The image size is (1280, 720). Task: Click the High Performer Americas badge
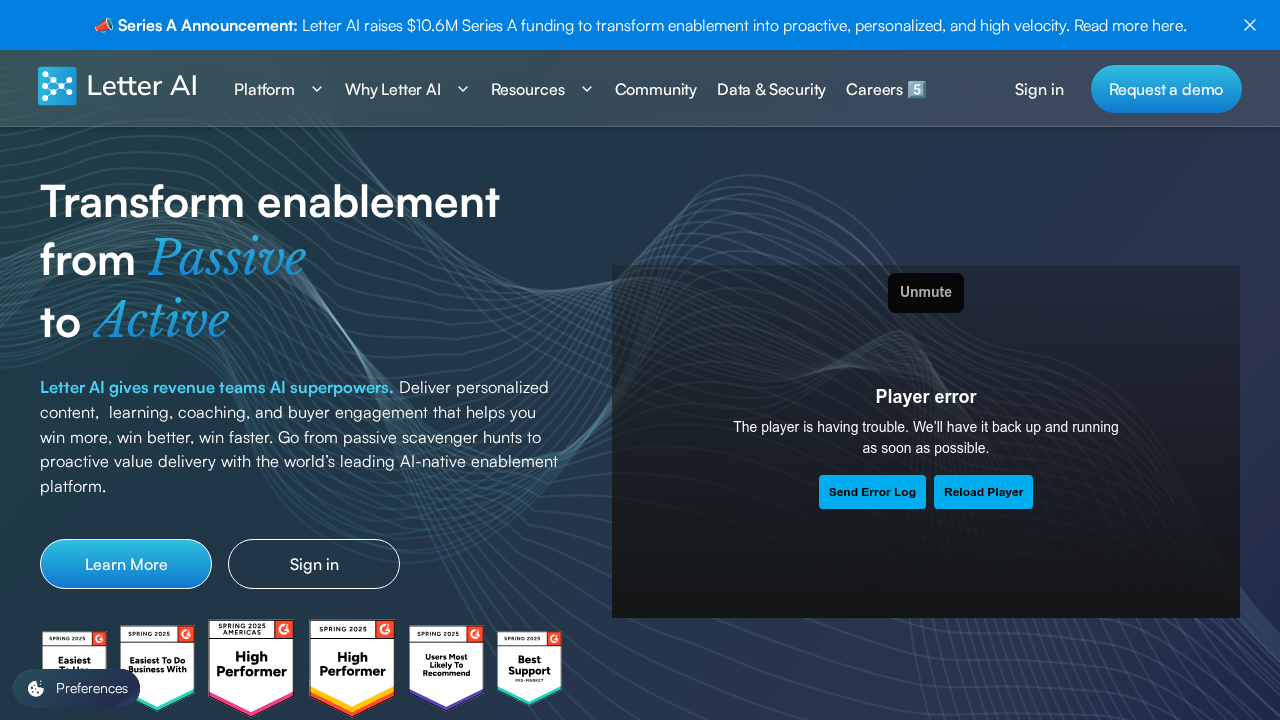251,666
